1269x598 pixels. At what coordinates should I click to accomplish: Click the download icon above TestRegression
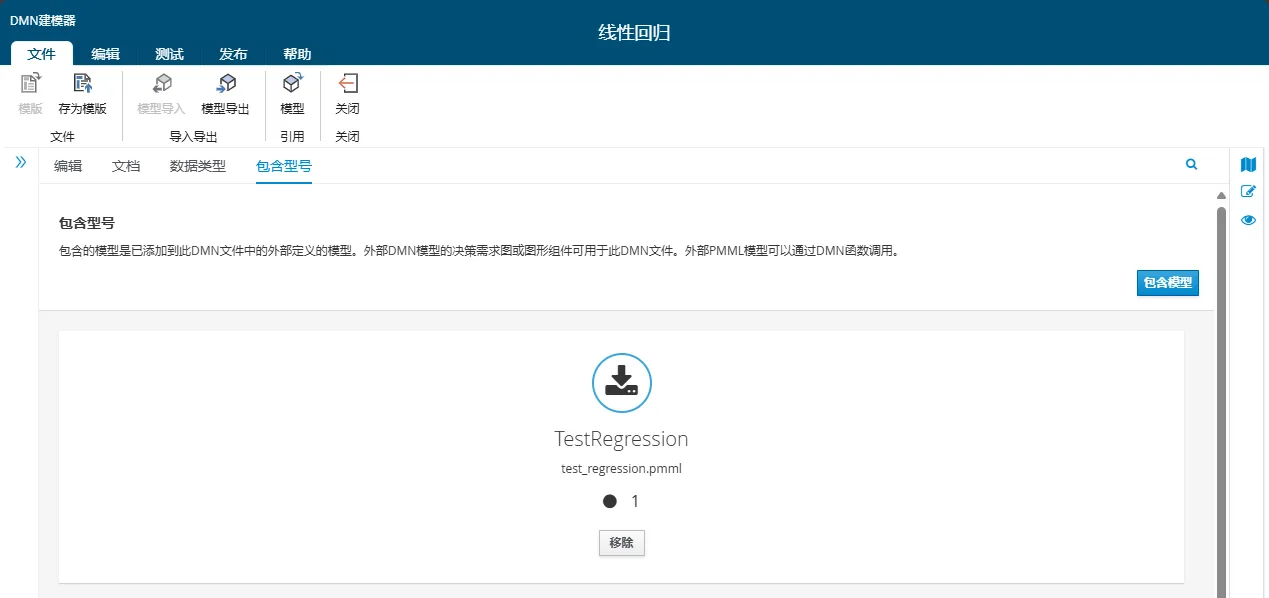tap(621, 383)
